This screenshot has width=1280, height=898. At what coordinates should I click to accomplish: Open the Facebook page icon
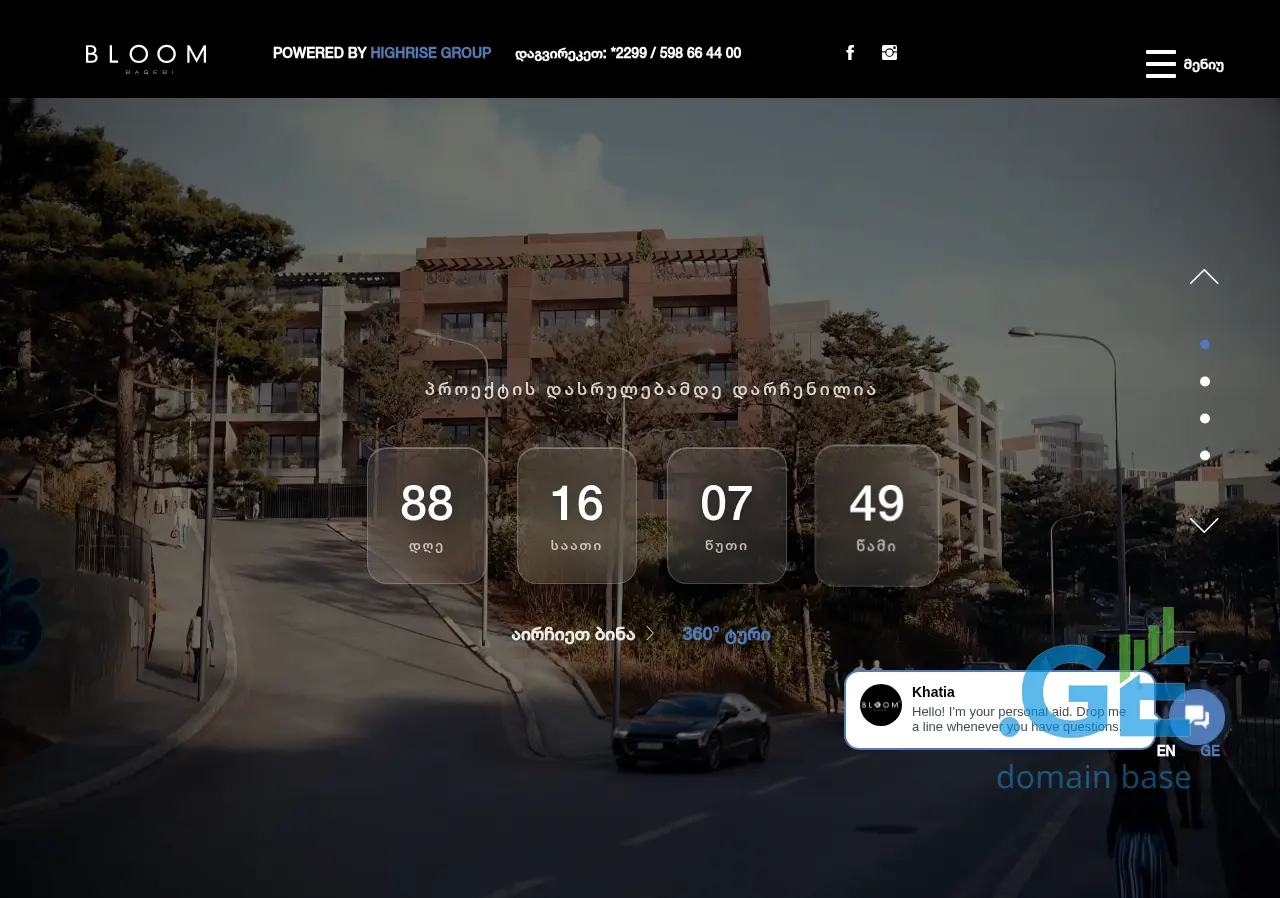click(850, 53)
